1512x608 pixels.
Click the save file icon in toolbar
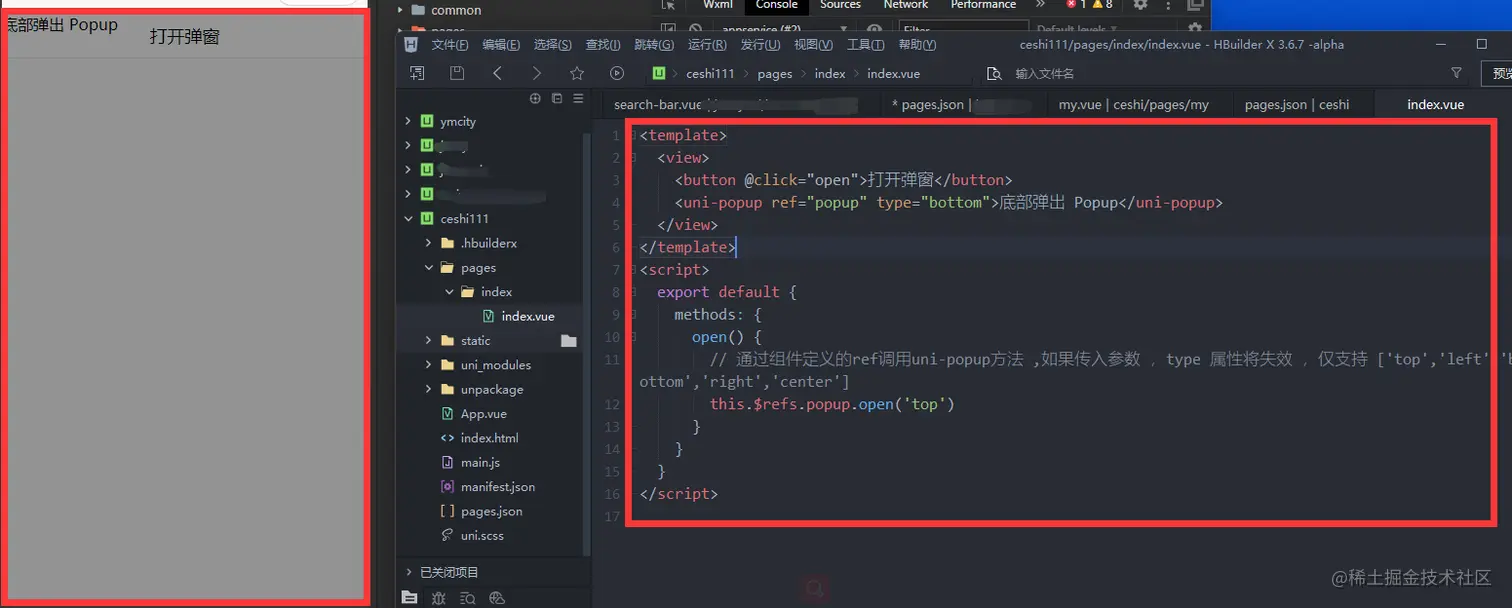coord(457,73)
